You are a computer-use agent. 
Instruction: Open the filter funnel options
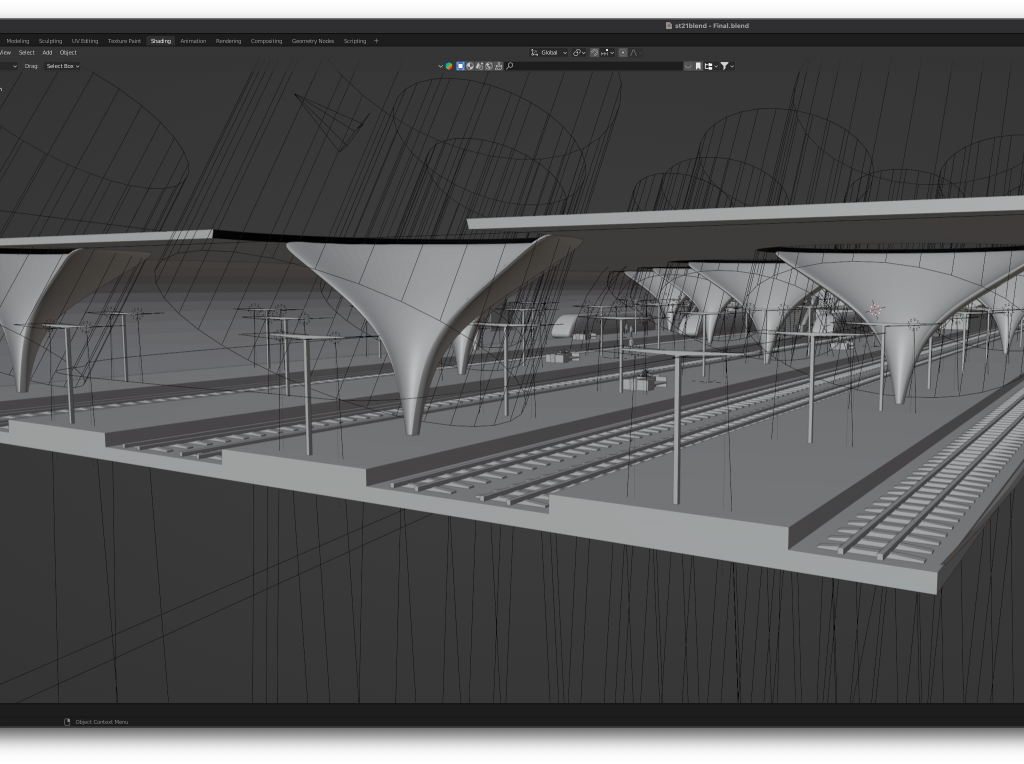[x=725, y=66]
